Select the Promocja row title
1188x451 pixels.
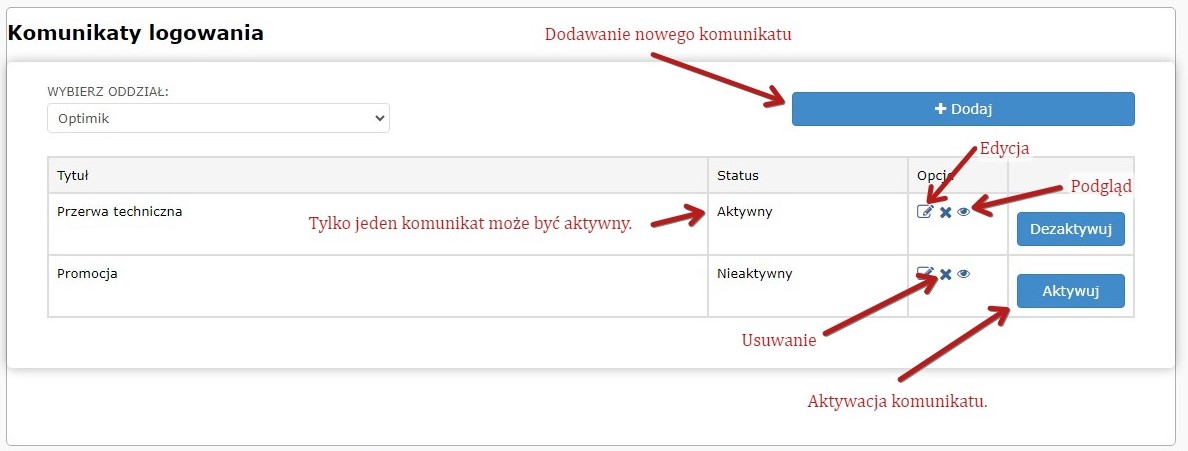click(87, 273)
